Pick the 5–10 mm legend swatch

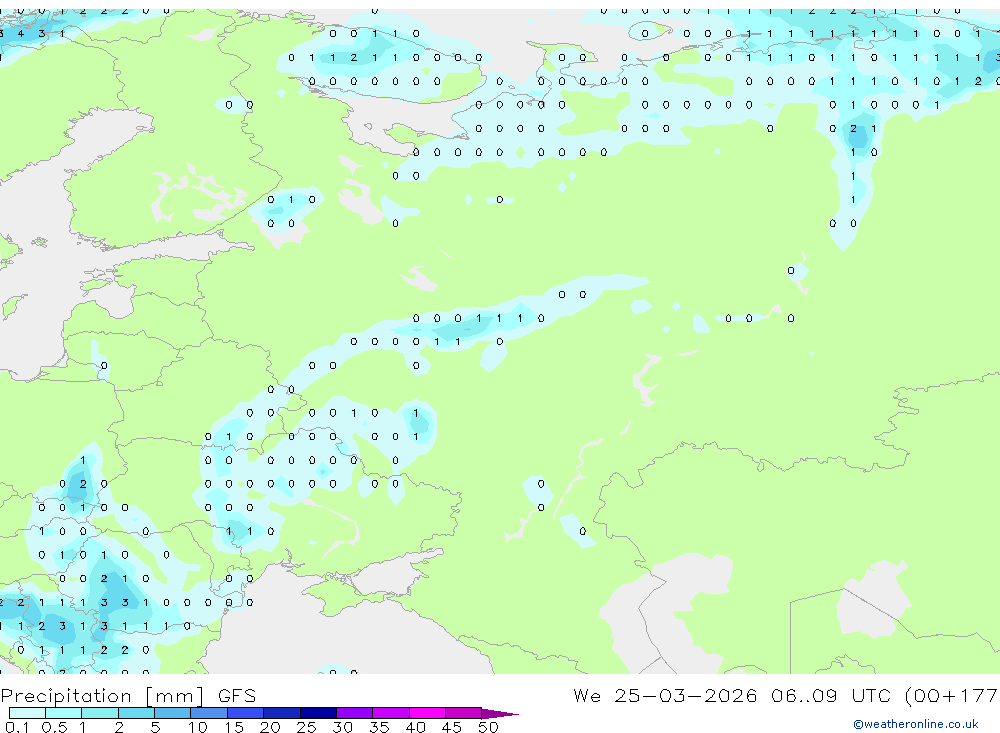tap(173, 713)
